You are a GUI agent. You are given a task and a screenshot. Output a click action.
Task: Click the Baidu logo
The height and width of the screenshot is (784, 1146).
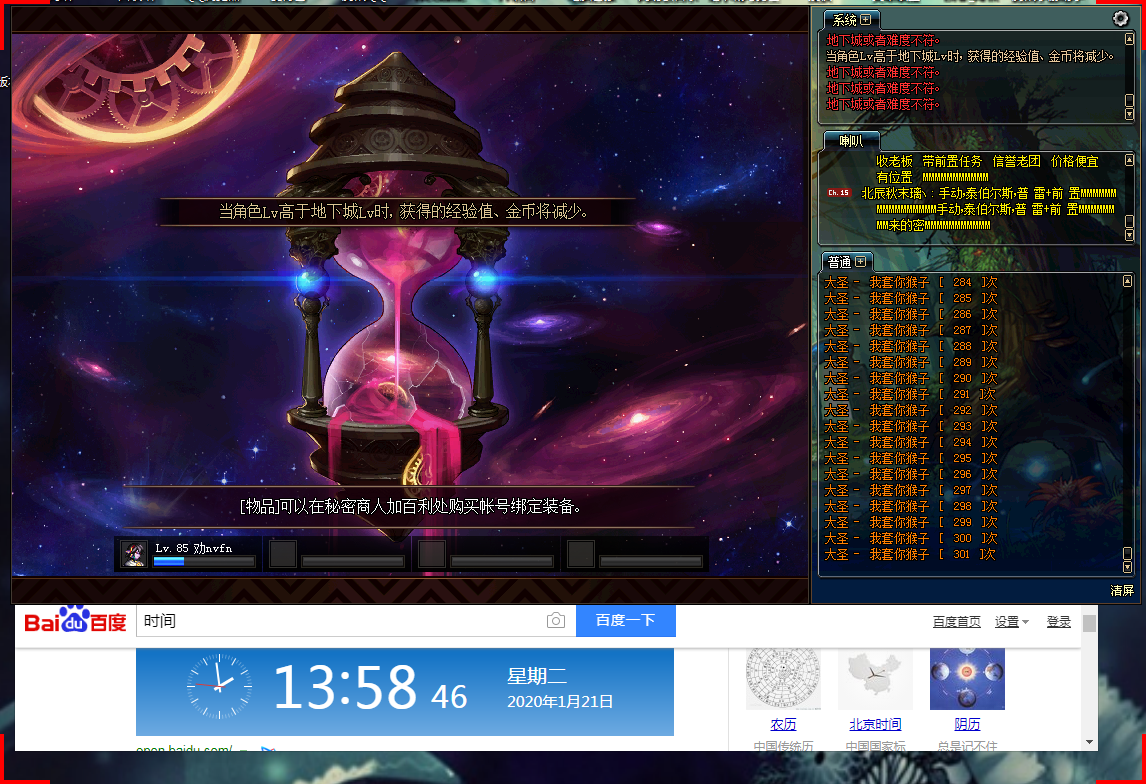pyautogui.click(x=75, y=621)
